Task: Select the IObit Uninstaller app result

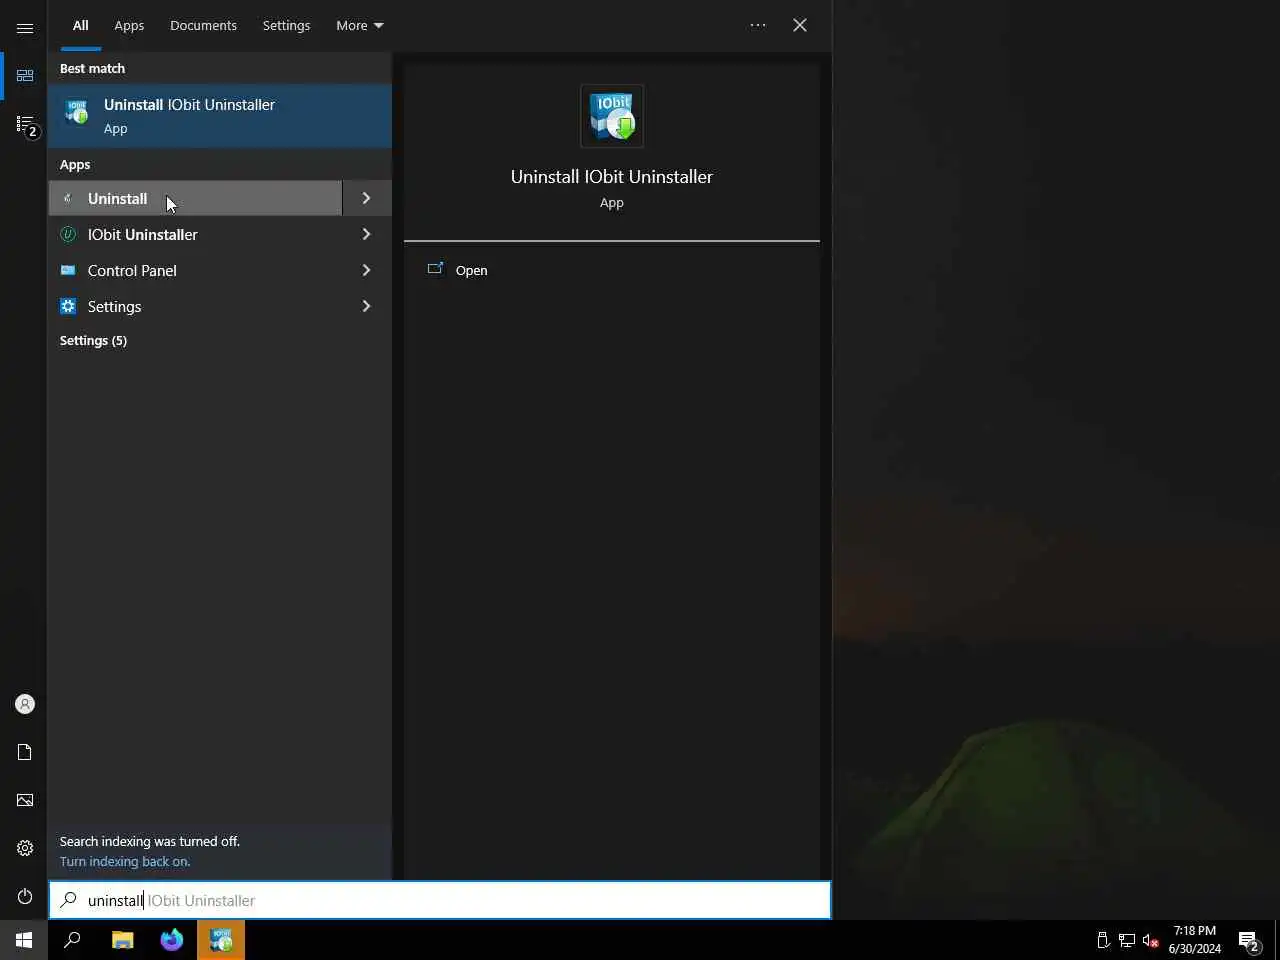Action: point(196,234)
